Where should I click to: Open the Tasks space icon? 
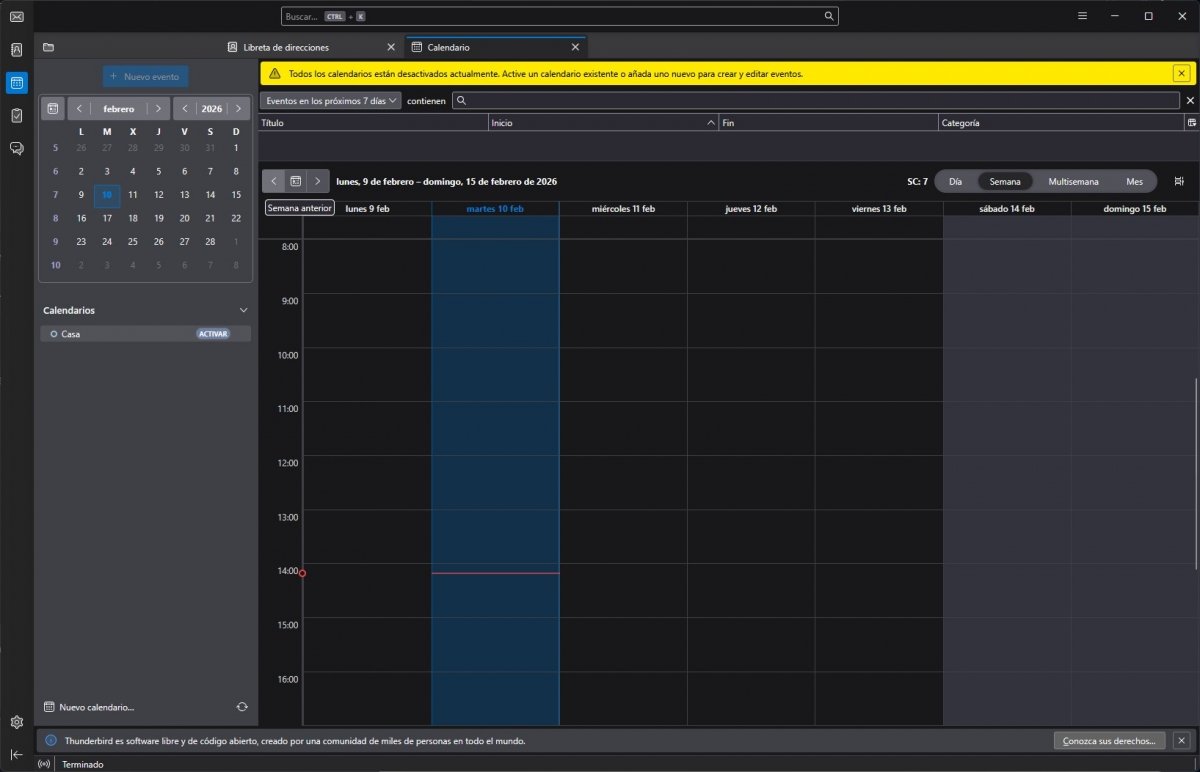point(16,115)
